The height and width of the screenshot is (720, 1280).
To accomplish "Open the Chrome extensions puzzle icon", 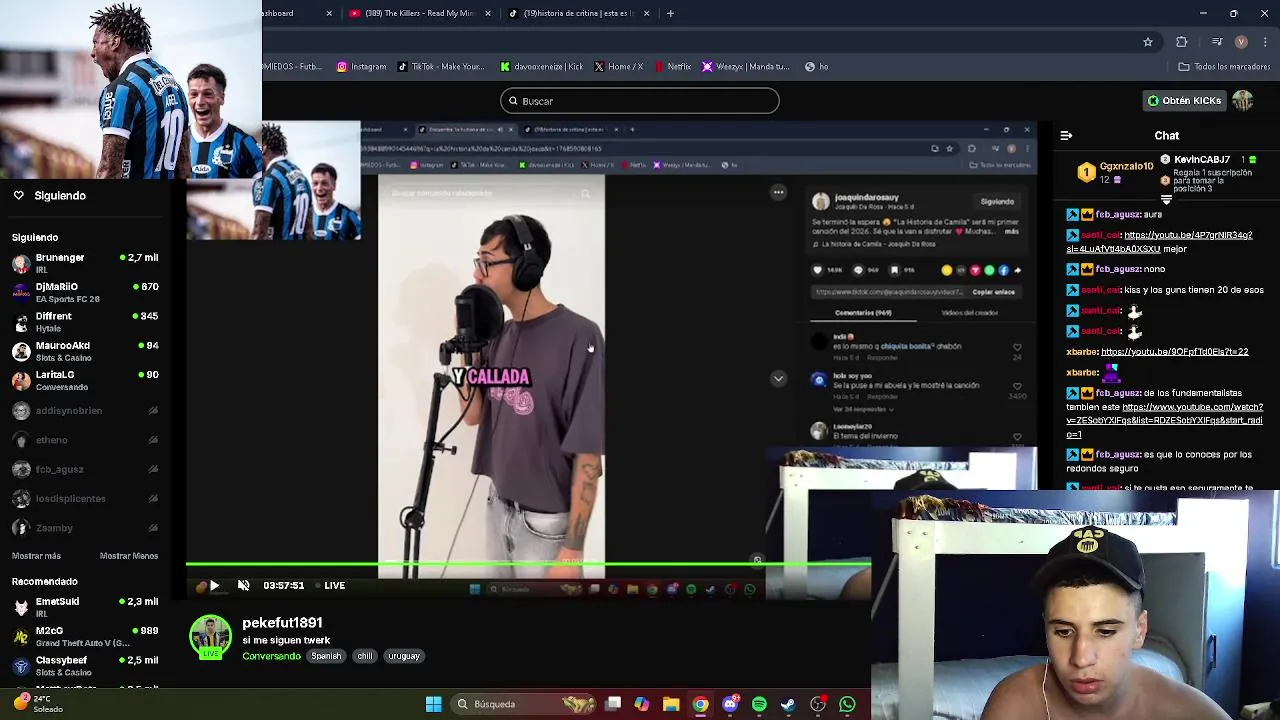I will click(1182, 42).
